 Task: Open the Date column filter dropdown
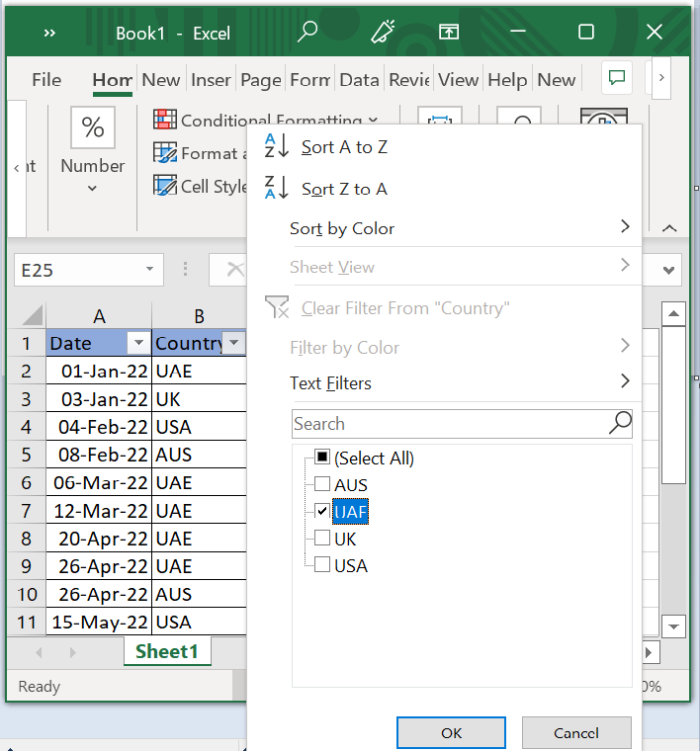(x=138, y=343)
